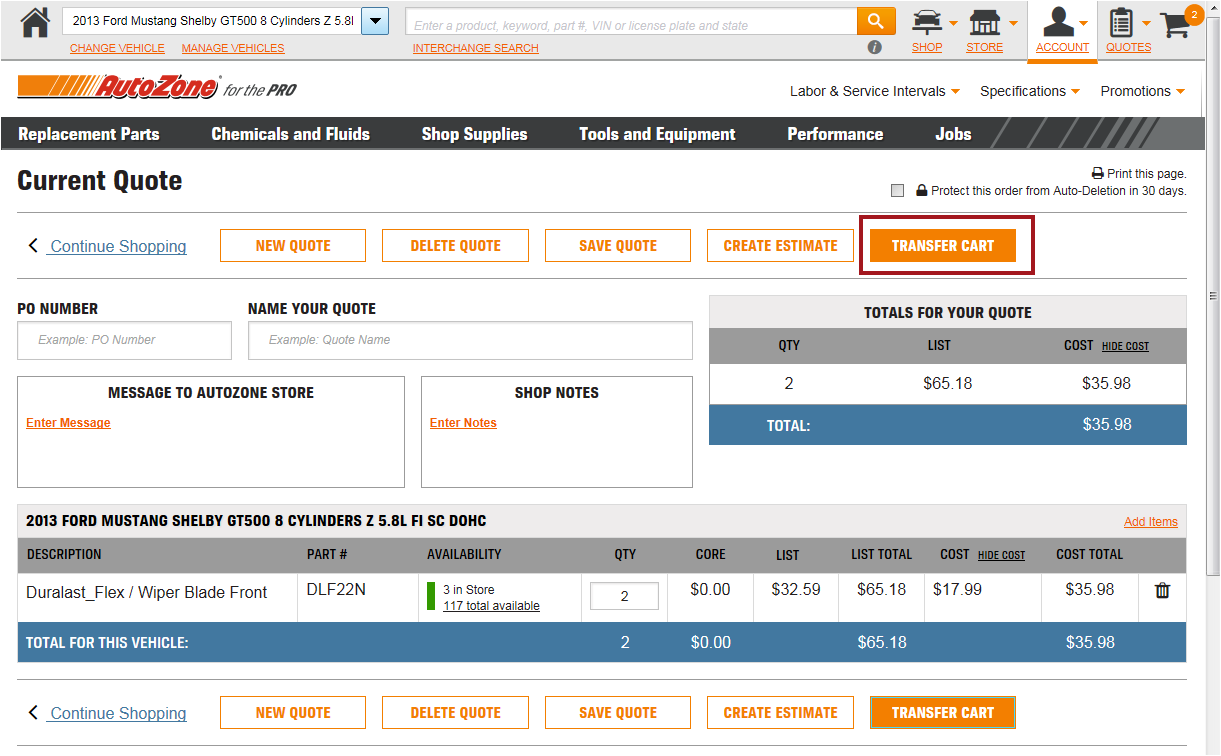Click the orange search magnifier button
1221x756 pixels.
pos(875,22)
